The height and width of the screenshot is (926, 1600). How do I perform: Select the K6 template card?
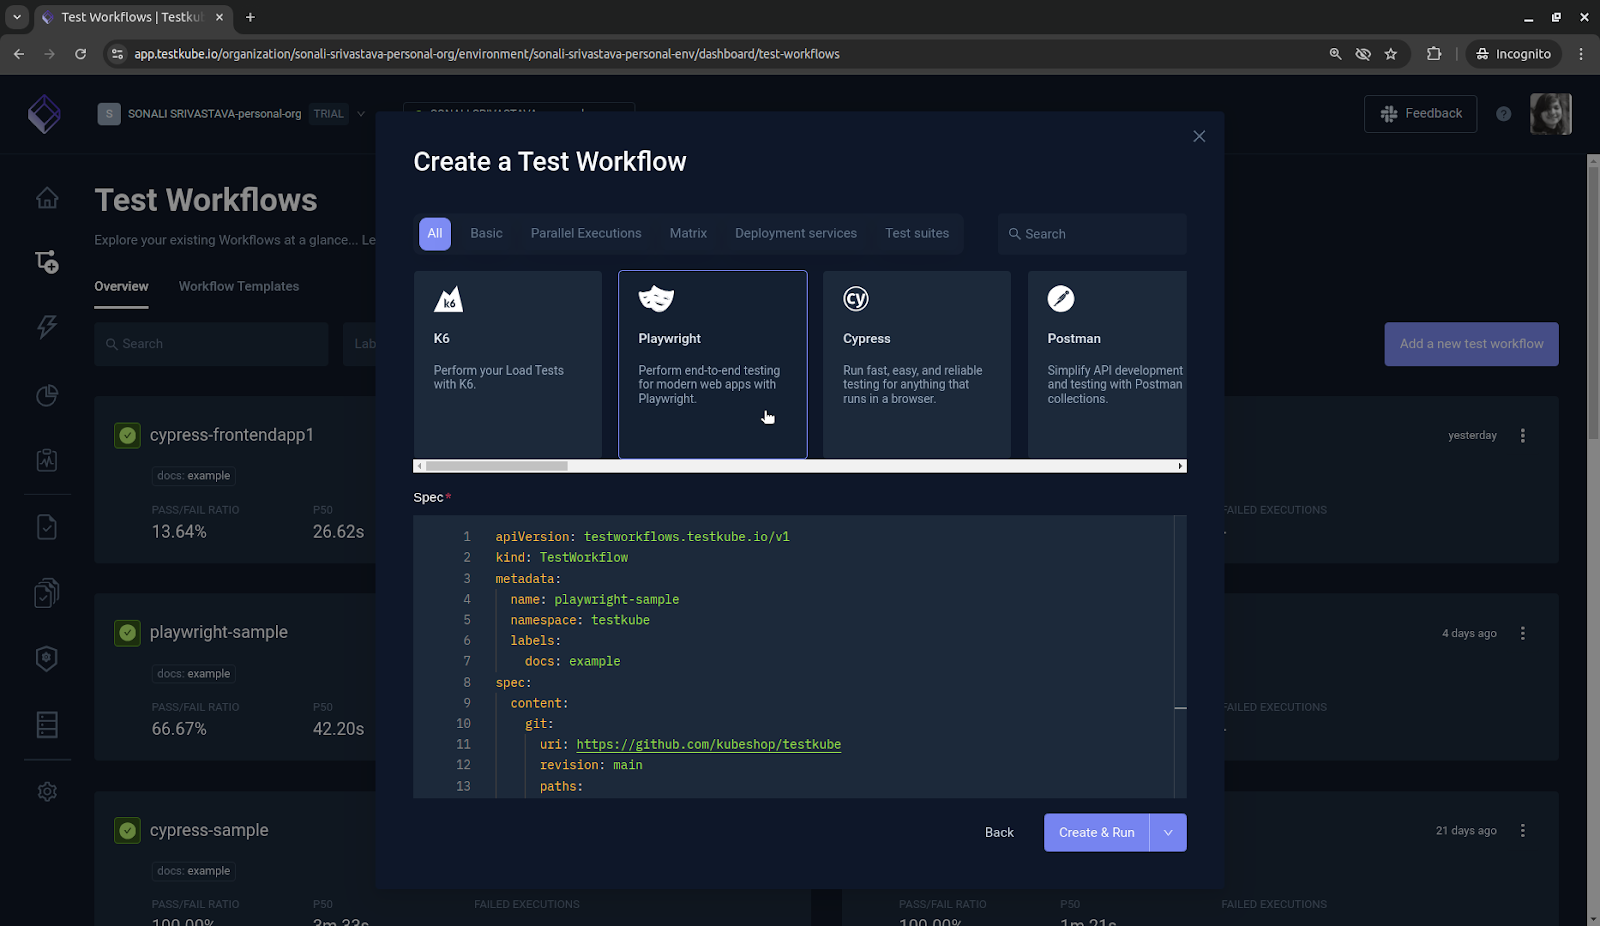508,364
